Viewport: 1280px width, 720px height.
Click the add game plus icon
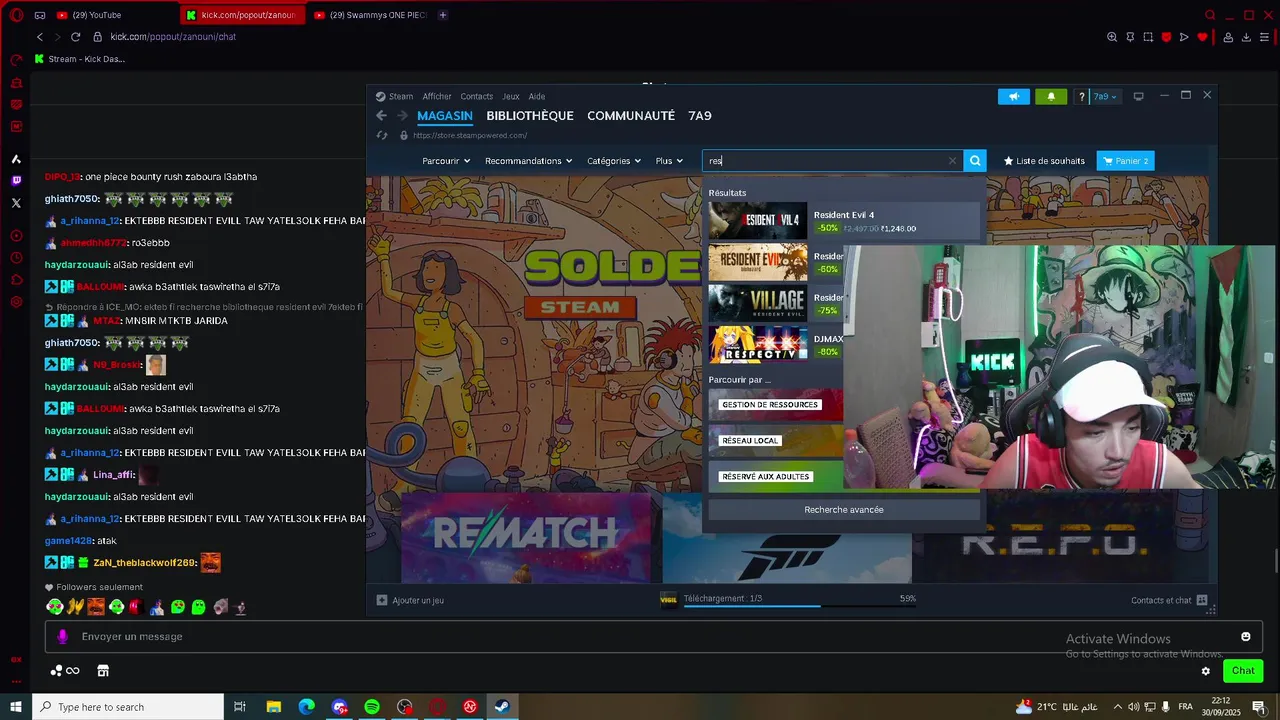pyautogui.click(x=382, y=600)
